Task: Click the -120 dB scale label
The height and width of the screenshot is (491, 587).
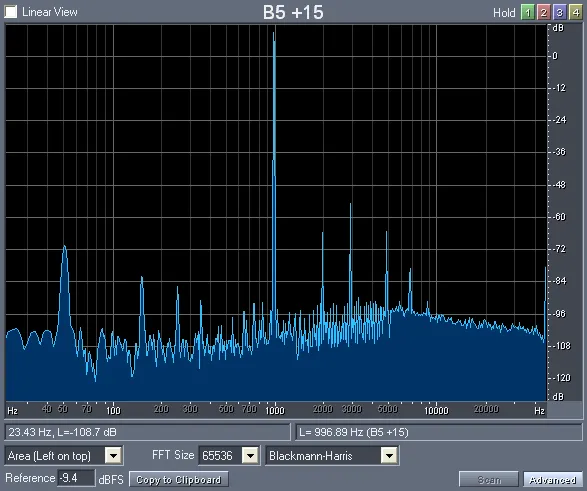Action: click(x=561, y=378)
